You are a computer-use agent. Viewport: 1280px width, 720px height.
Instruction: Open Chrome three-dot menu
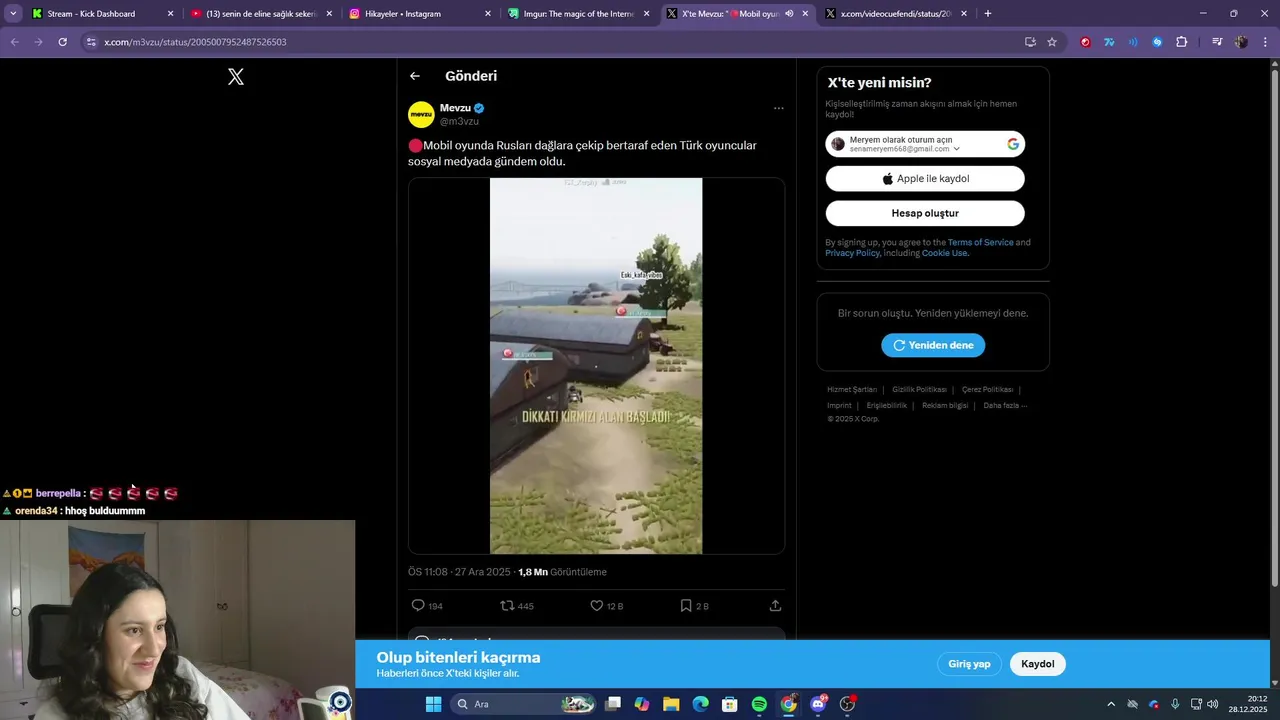(x=1266, y=42)
